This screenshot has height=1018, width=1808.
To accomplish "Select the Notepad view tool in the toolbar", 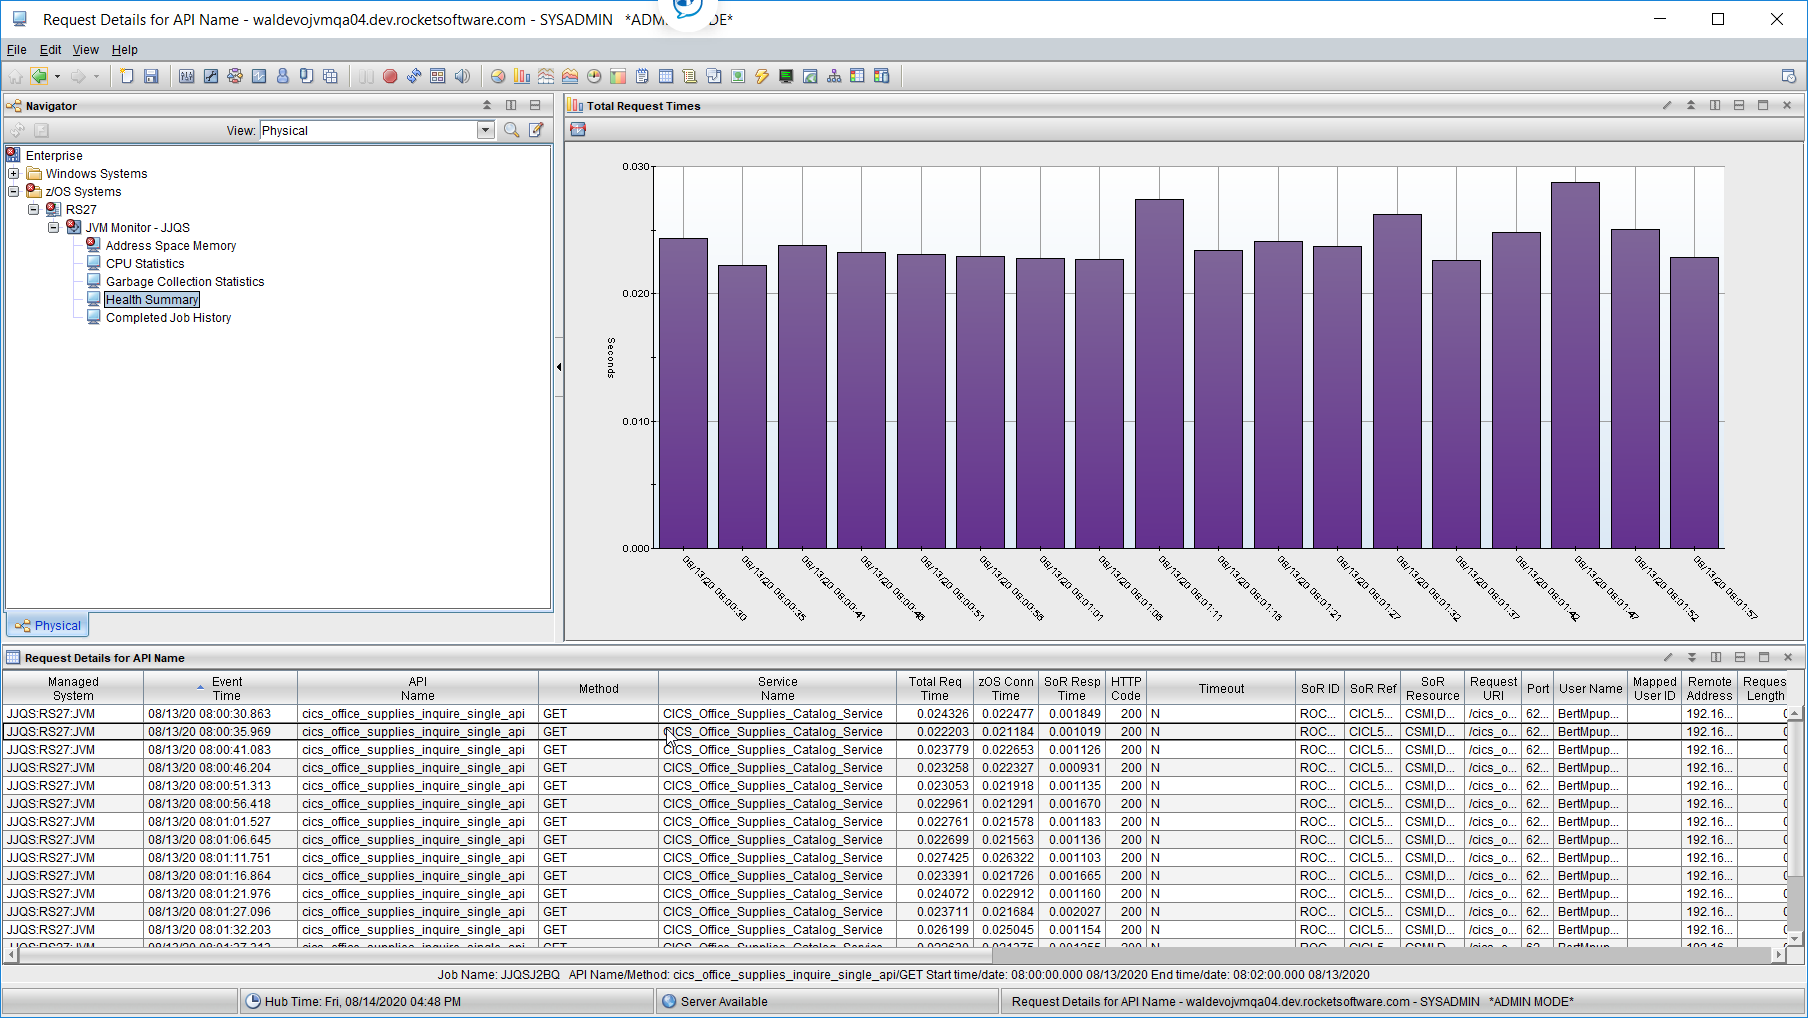I will click(x=643, y=75).
